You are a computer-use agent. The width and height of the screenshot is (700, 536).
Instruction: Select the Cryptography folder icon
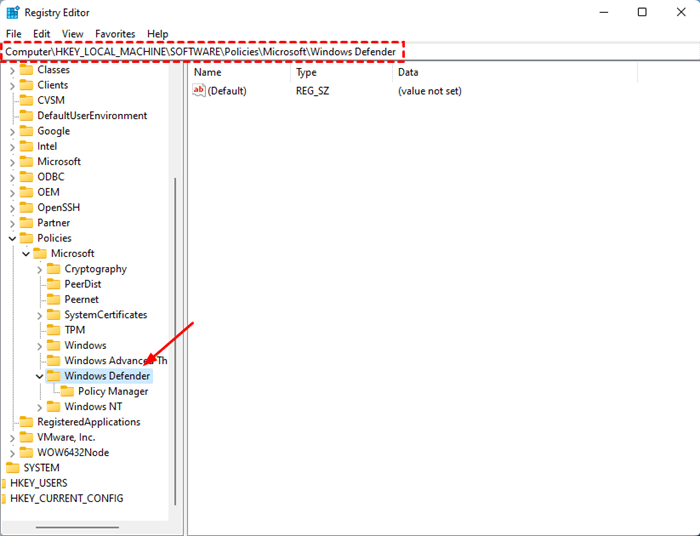coord(54,269)
